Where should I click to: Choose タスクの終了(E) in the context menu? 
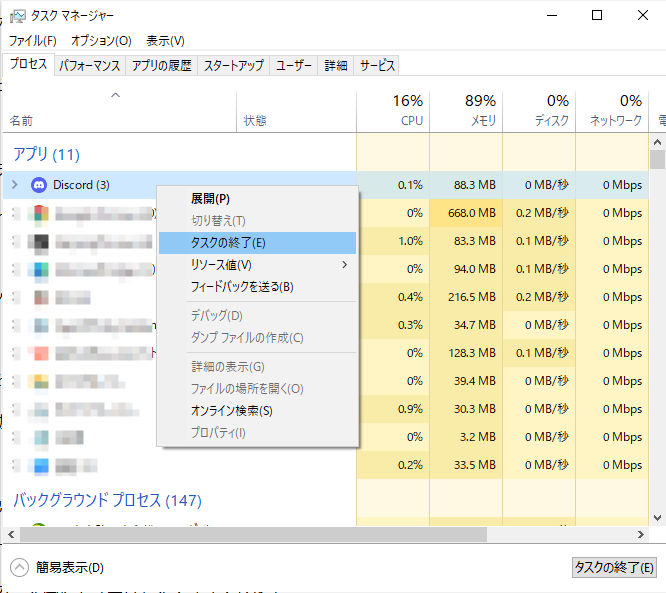(x=257, y=243)
